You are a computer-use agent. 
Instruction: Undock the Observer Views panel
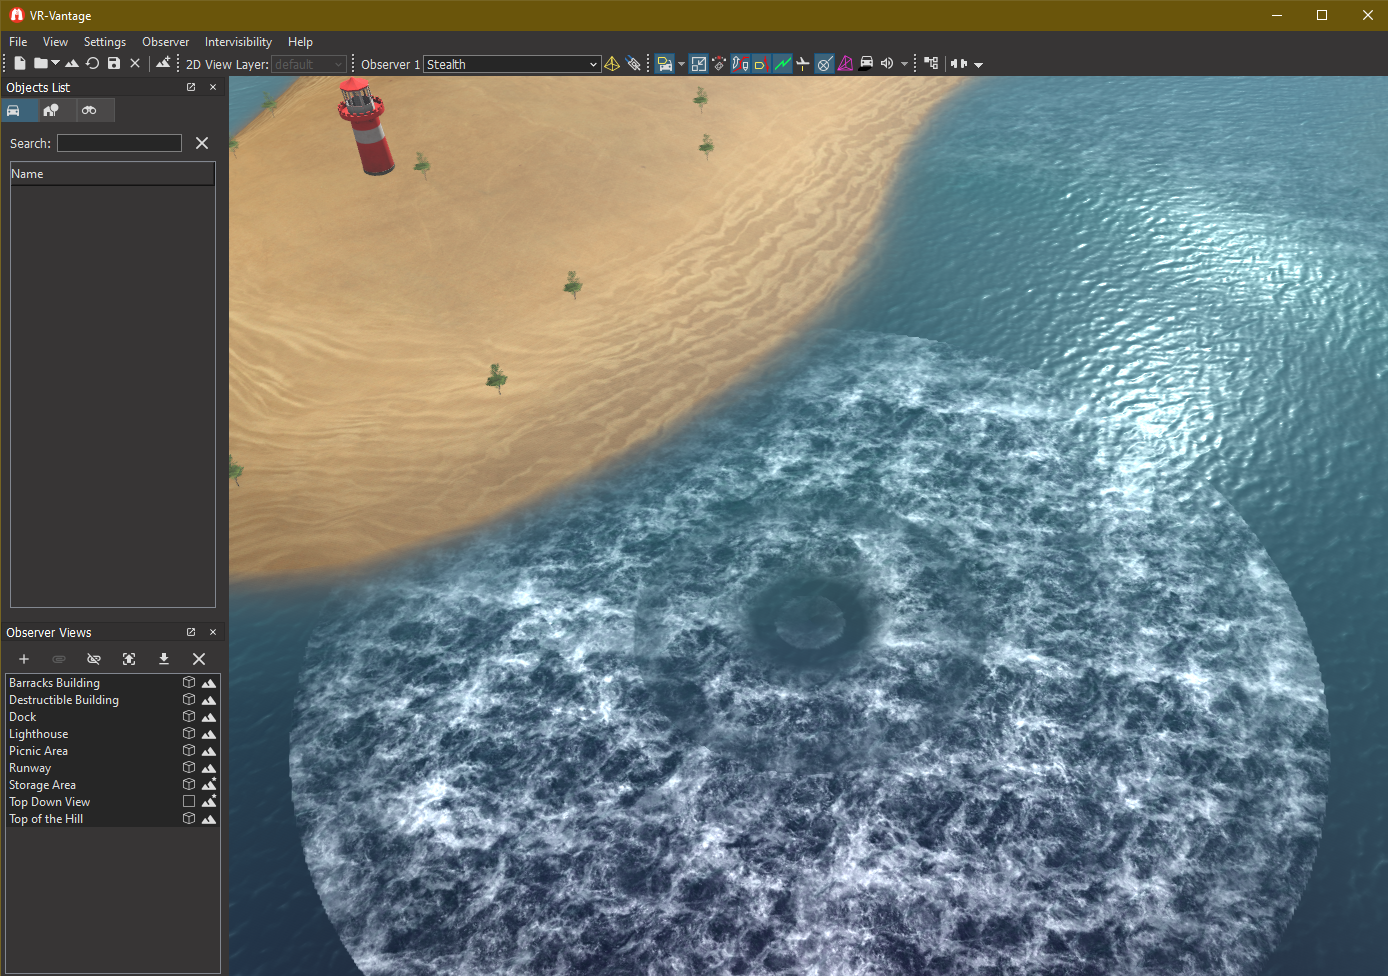tap(191, 632)
